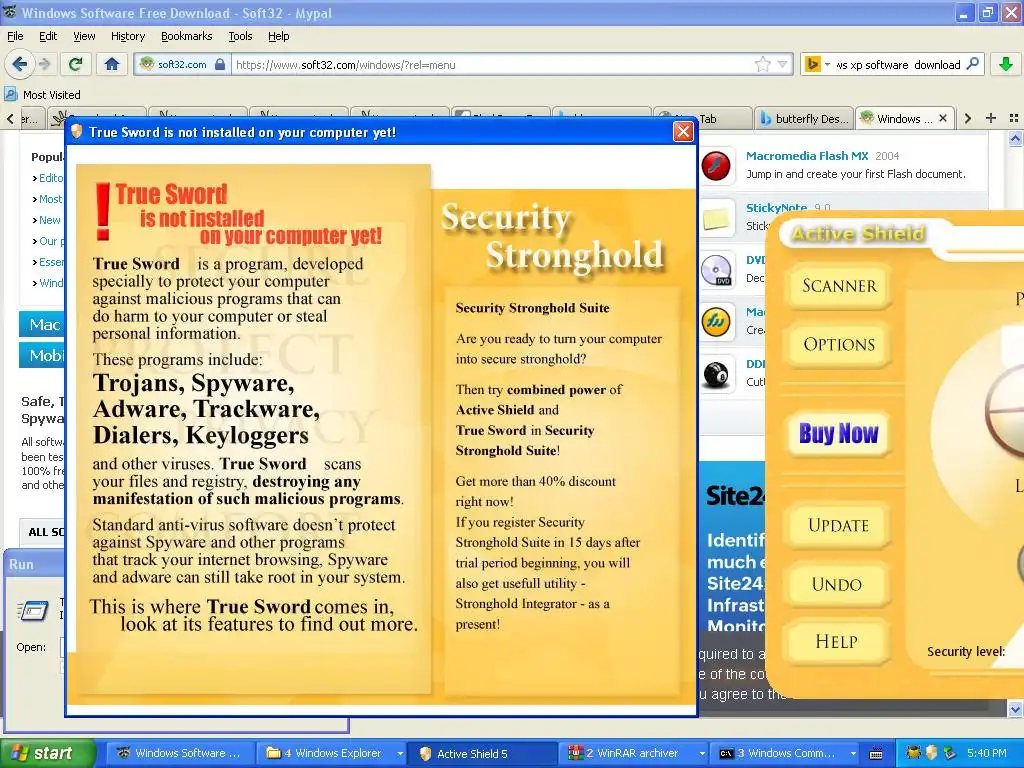Open a new tab with plus

(991, 118)
